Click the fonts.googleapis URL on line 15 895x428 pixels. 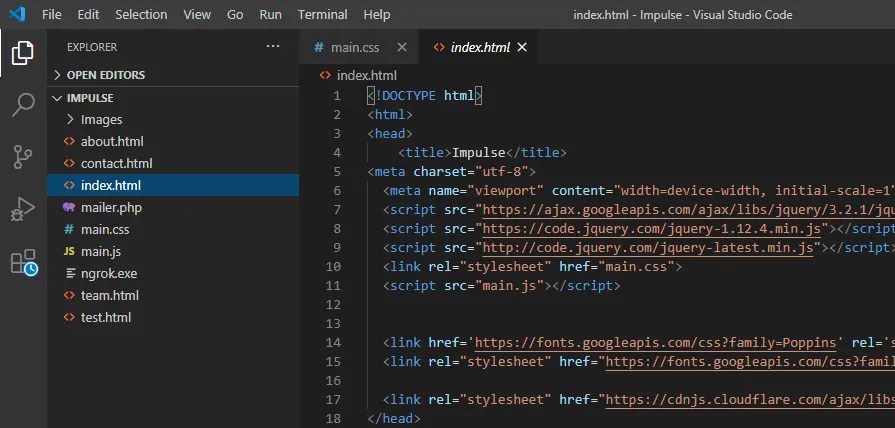[x=750, y=362]
